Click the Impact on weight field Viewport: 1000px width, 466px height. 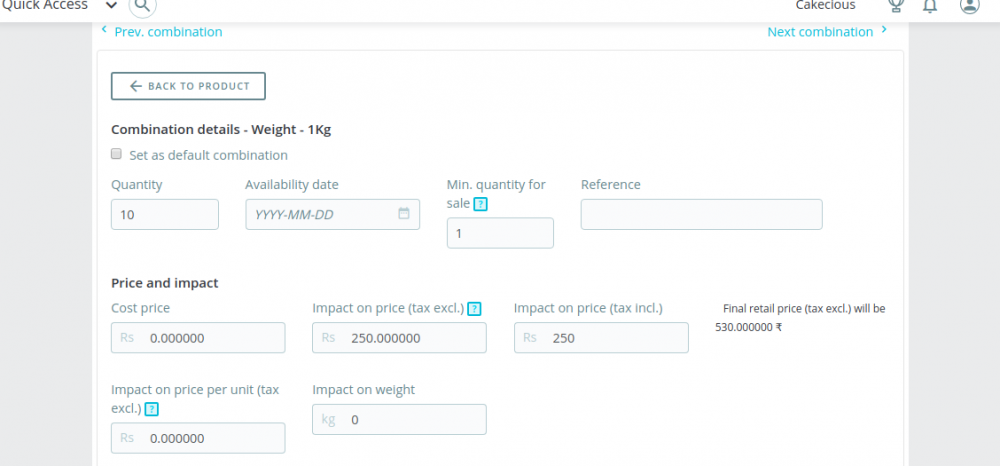click(399, 420)
